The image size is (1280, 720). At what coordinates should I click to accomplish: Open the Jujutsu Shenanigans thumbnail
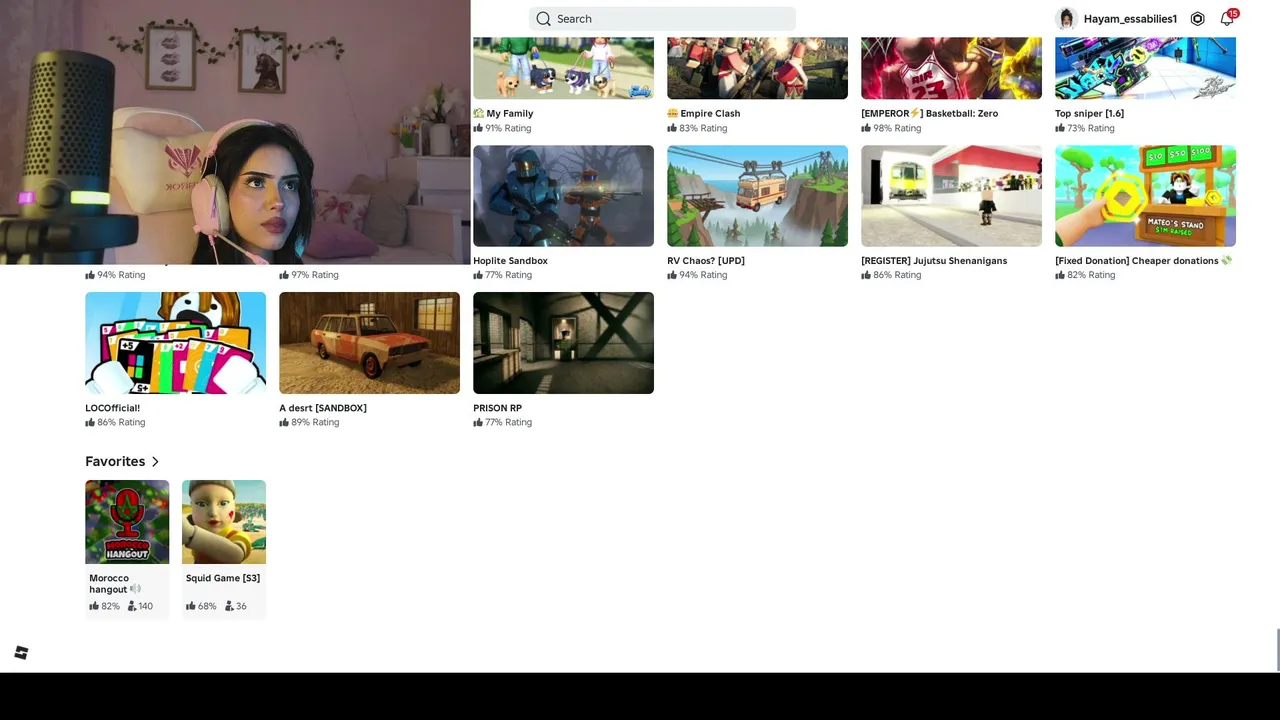[951, 196]
